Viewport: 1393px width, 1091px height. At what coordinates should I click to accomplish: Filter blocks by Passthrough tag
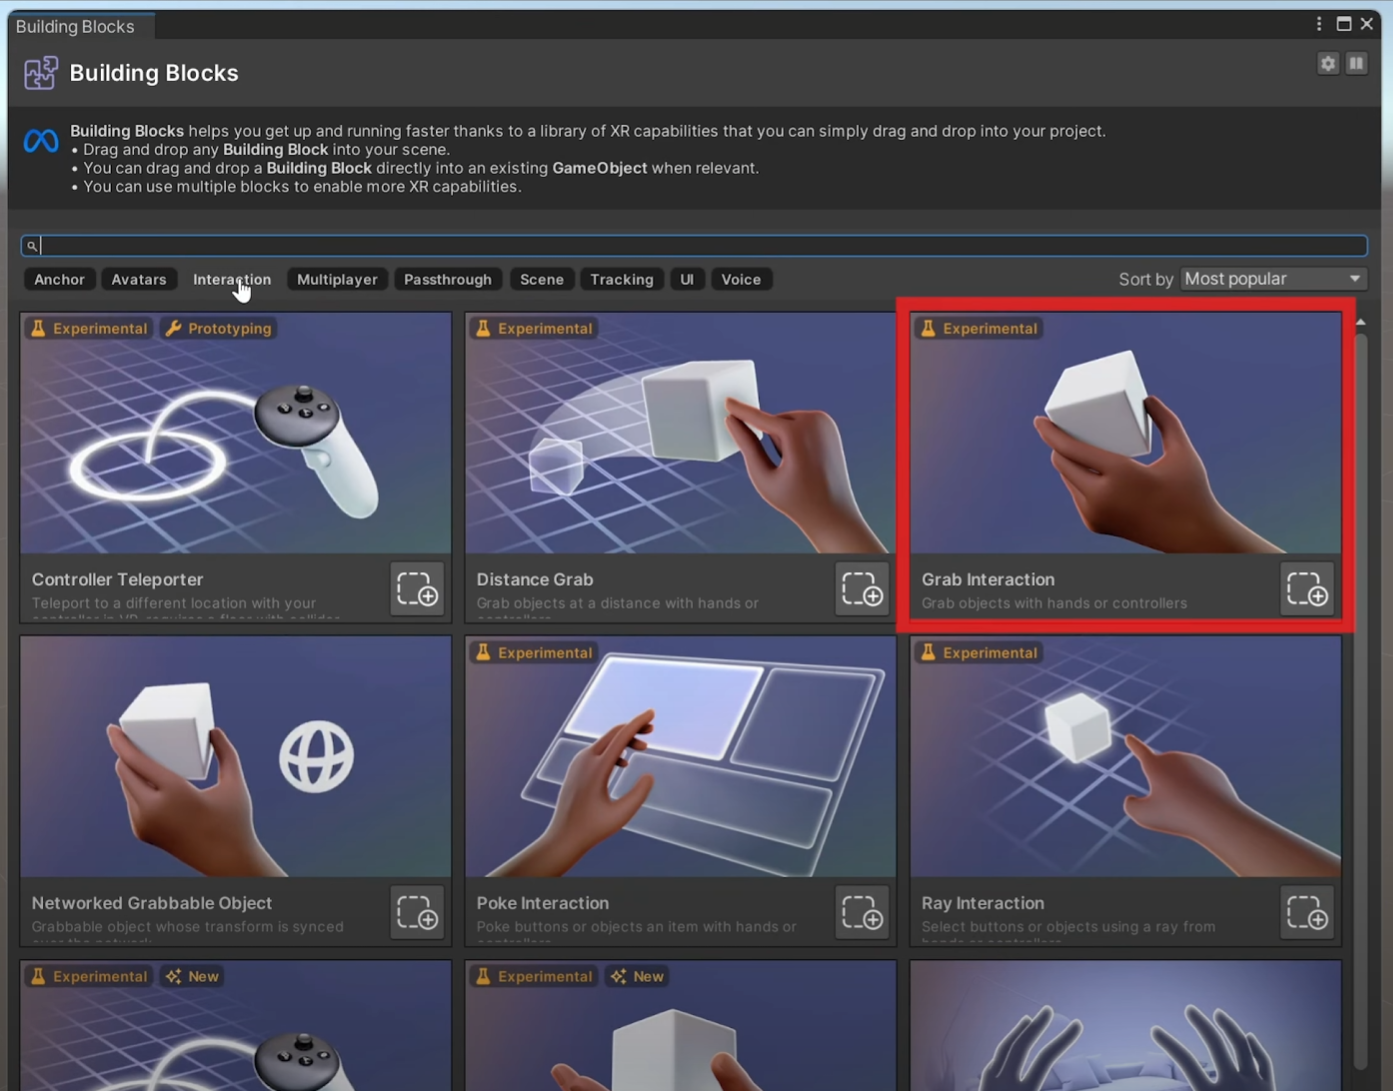[x=448, y=279]
